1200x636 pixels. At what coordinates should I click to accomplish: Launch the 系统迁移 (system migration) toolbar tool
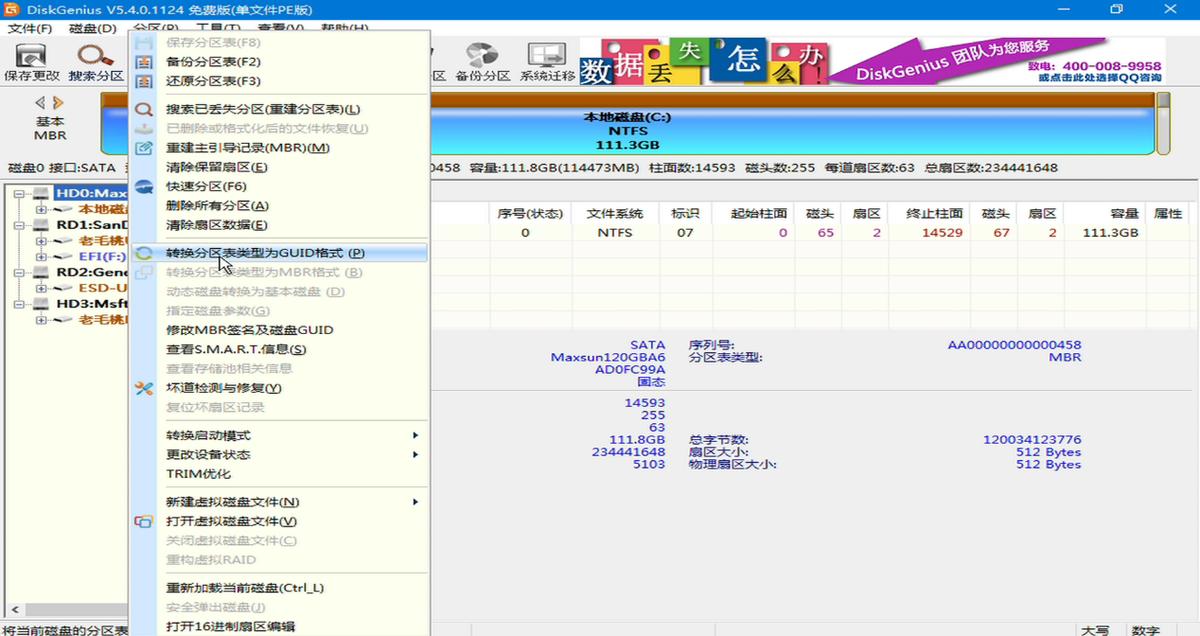(x=545, y=62)
